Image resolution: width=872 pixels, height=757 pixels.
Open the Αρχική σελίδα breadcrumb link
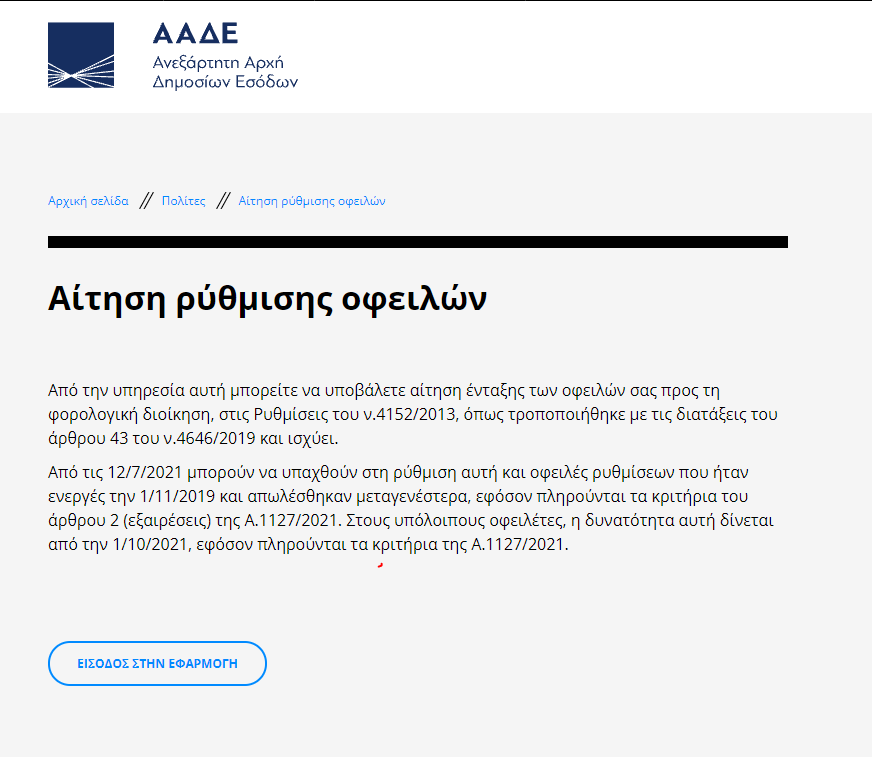pos(88,201)
